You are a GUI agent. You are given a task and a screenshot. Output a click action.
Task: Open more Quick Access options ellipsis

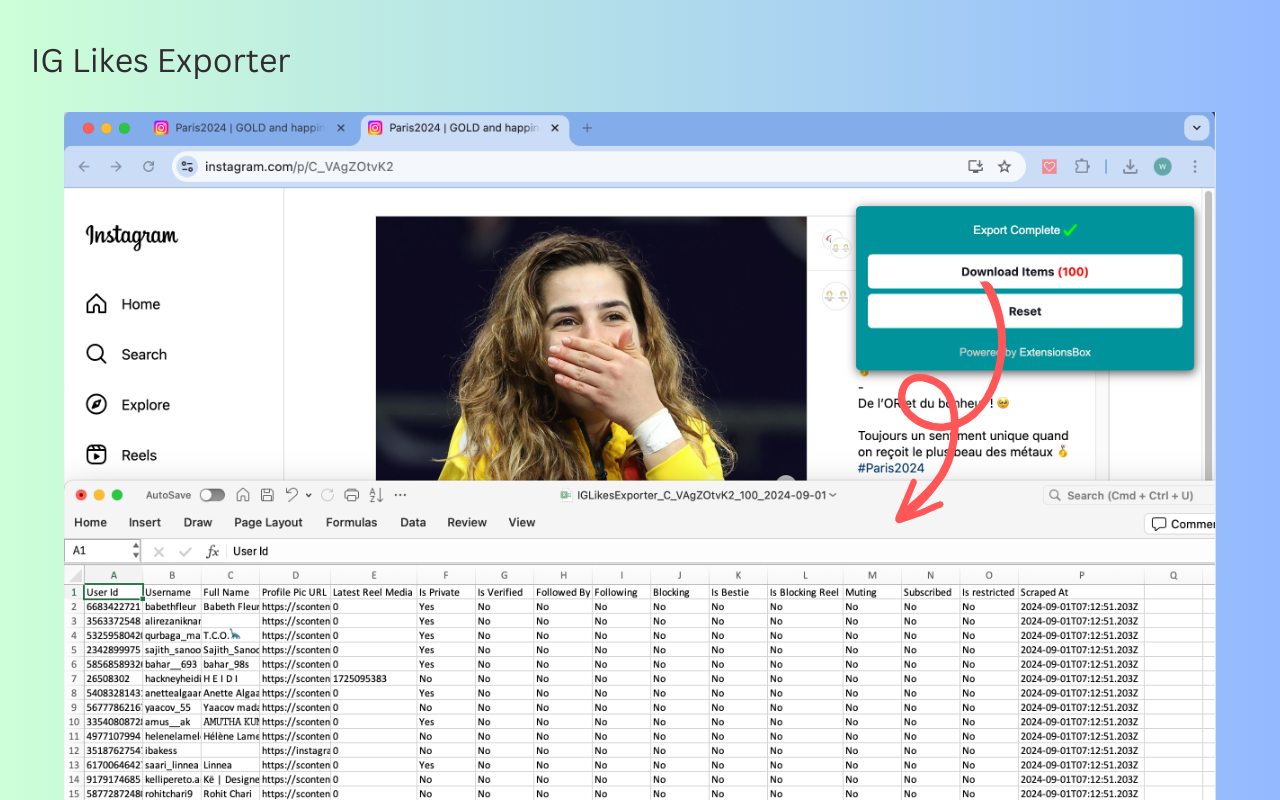pos(401,495)
